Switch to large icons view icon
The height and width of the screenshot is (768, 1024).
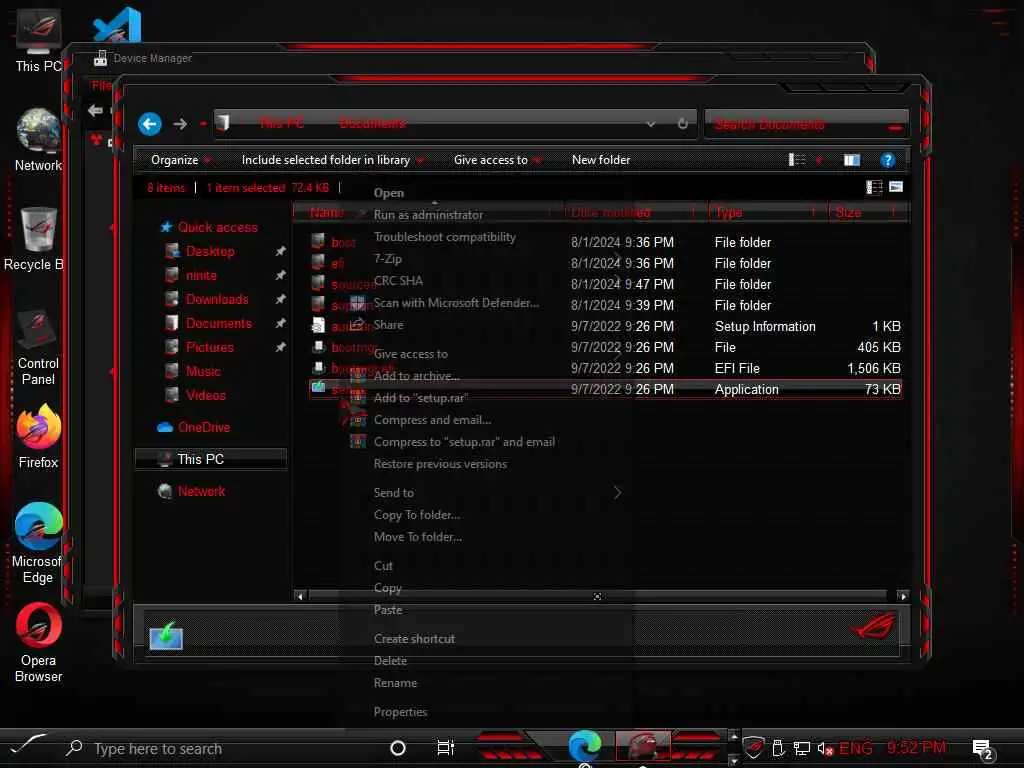896,187
